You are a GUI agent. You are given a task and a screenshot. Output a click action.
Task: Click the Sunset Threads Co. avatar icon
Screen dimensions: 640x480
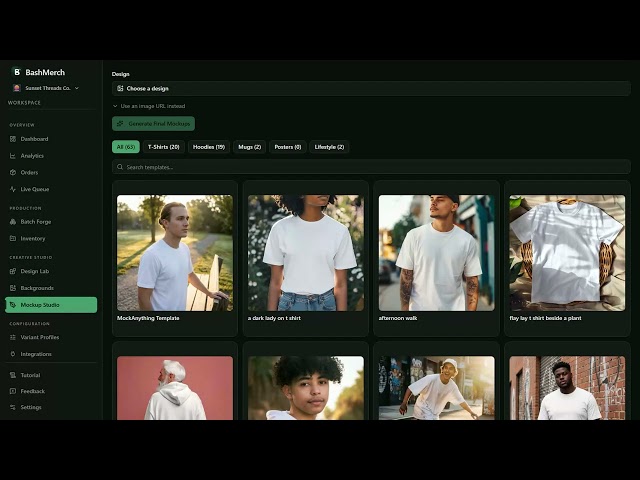[17, 88]
